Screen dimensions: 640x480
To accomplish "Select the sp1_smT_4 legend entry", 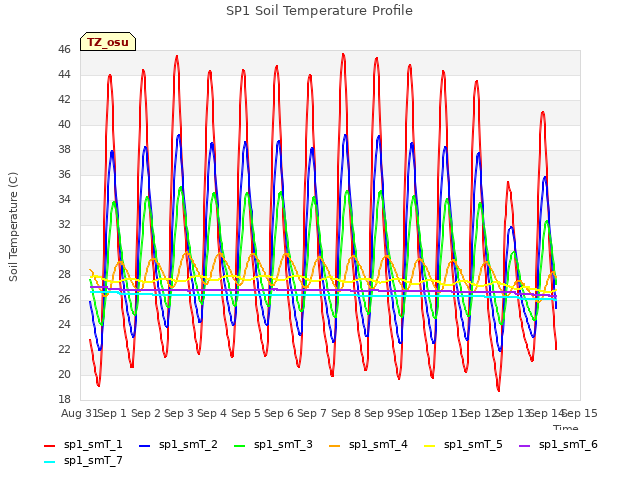I will [369, 444].
